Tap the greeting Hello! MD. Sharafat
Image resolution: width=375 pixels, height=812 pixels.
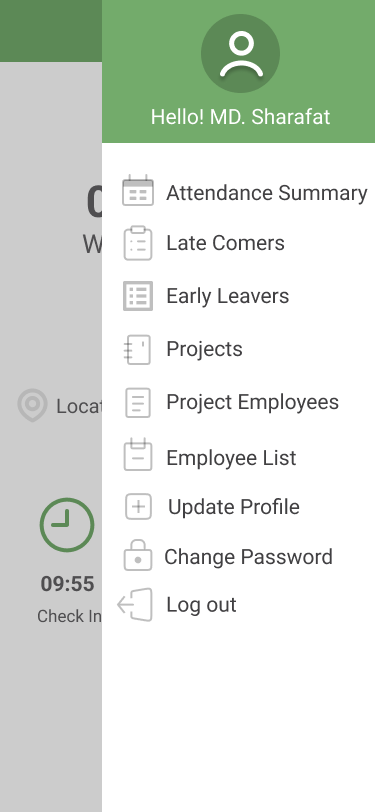(240, 117)
